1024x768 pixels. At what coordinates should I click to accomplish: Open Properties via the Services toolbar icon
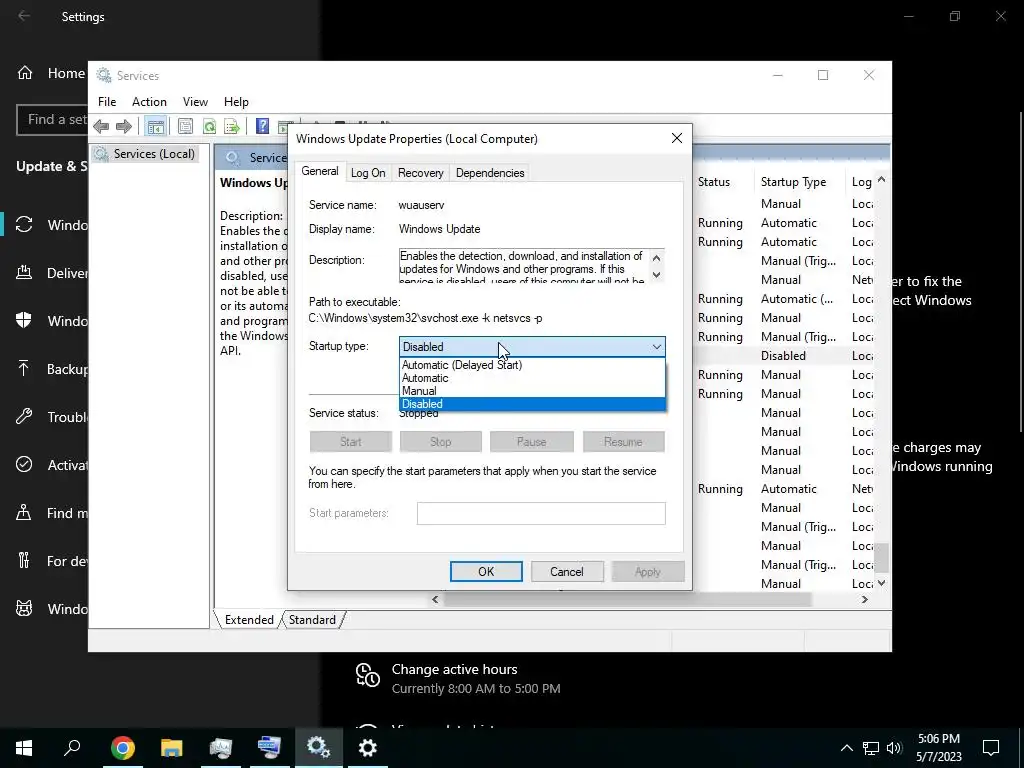click(185, 126)
